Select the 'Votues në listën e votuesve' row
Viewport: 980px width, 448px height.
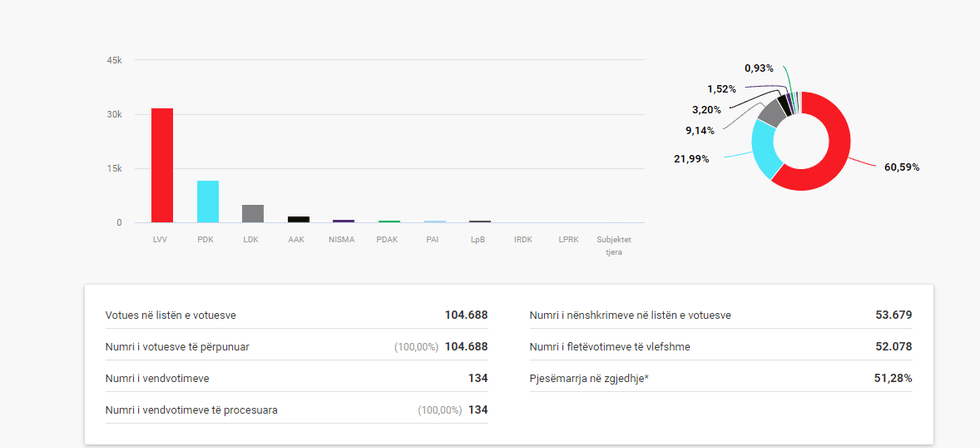[x=296, y=315]
